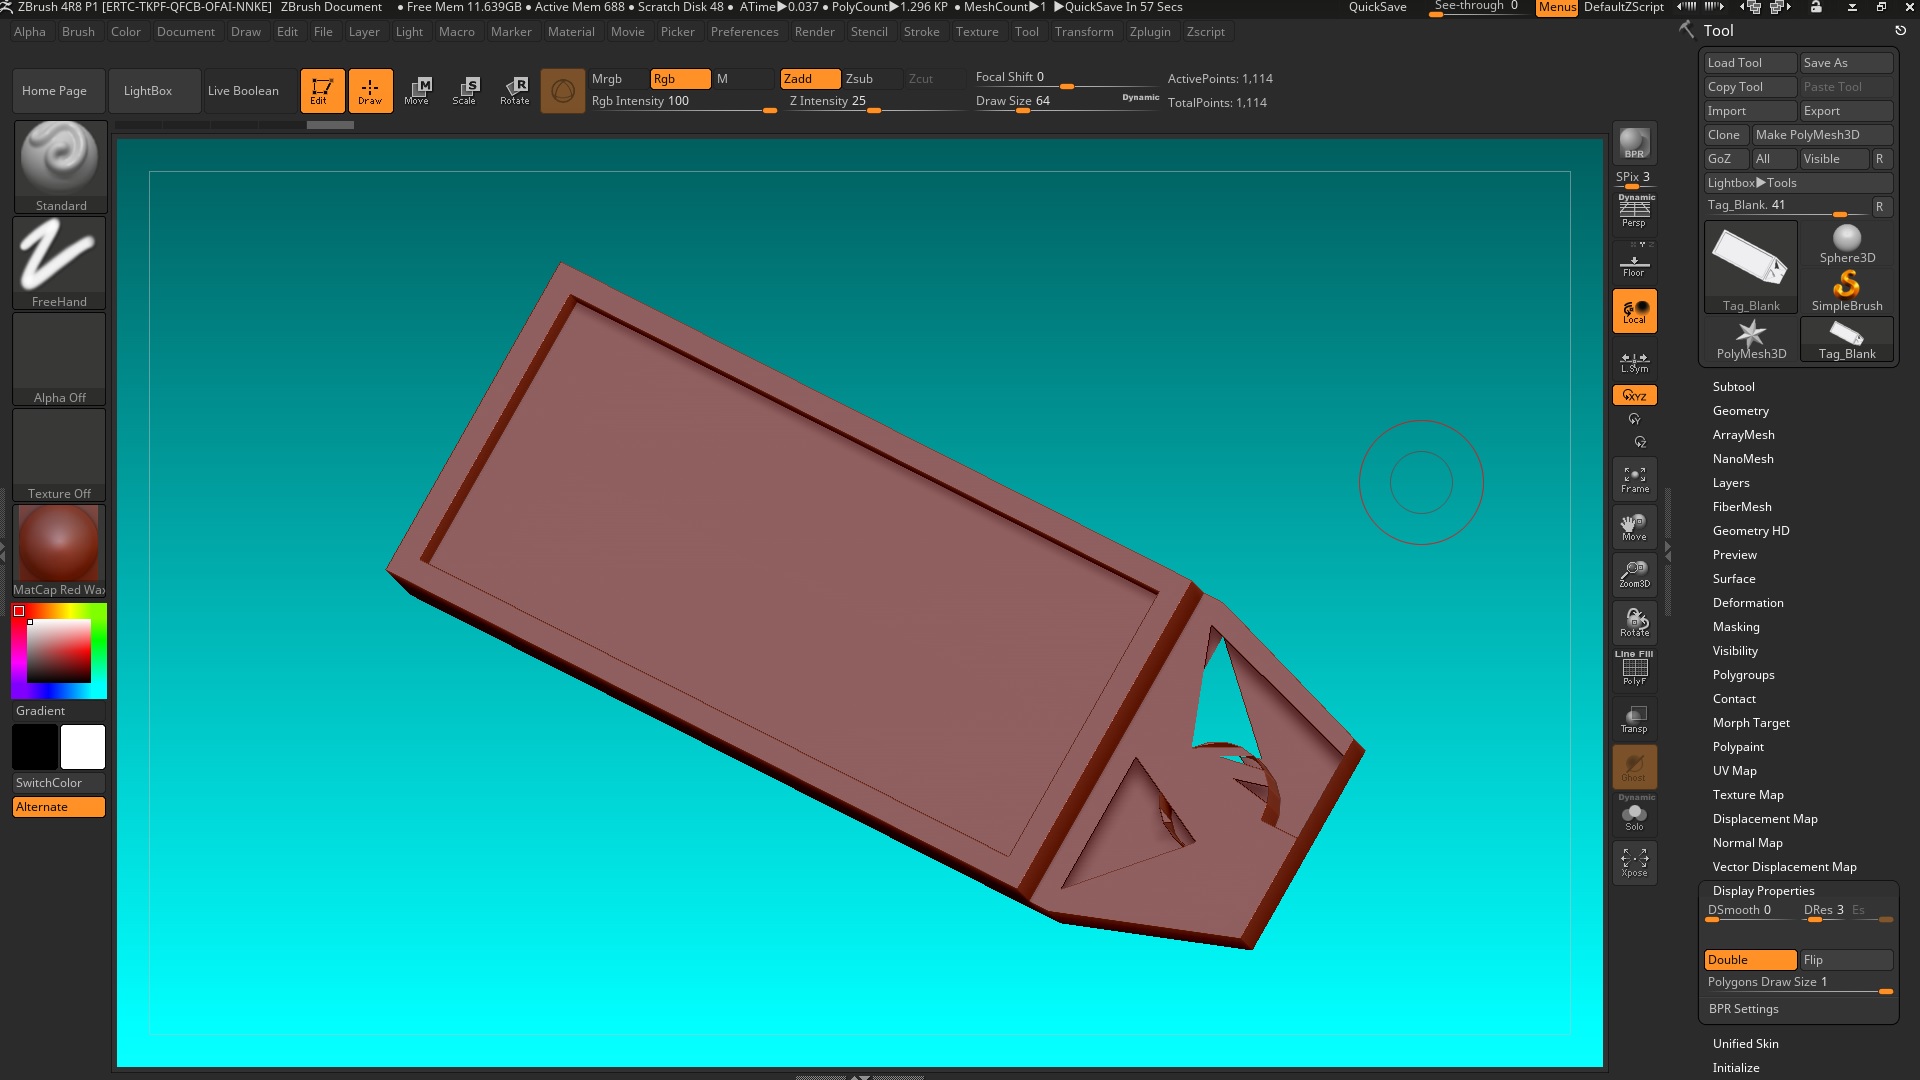This screenshot has height=1080, width=1920.
Task: Choose the Rotate tool icon in top shelf
Action: click(x=515, y=91)
